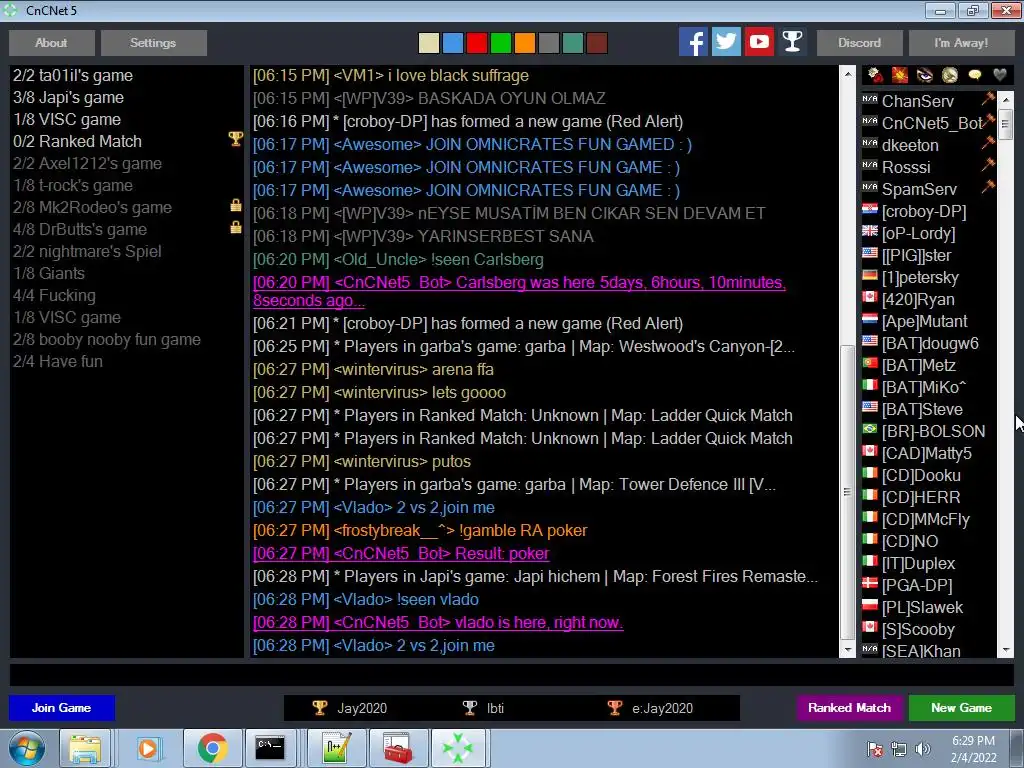Click the silver trophy beside Ibti
Screen dimensions: 1024x768
click(x=470, y=708)
